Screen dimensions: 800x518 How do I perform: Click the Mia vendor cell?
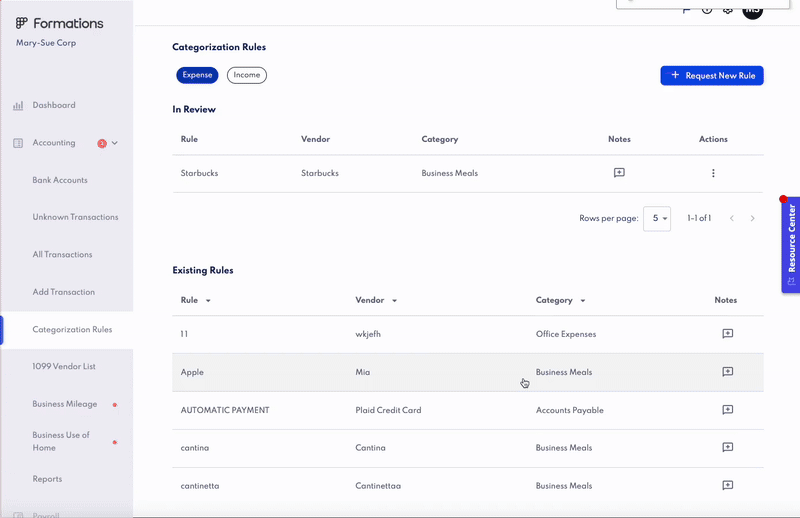(x=363, y=372)
